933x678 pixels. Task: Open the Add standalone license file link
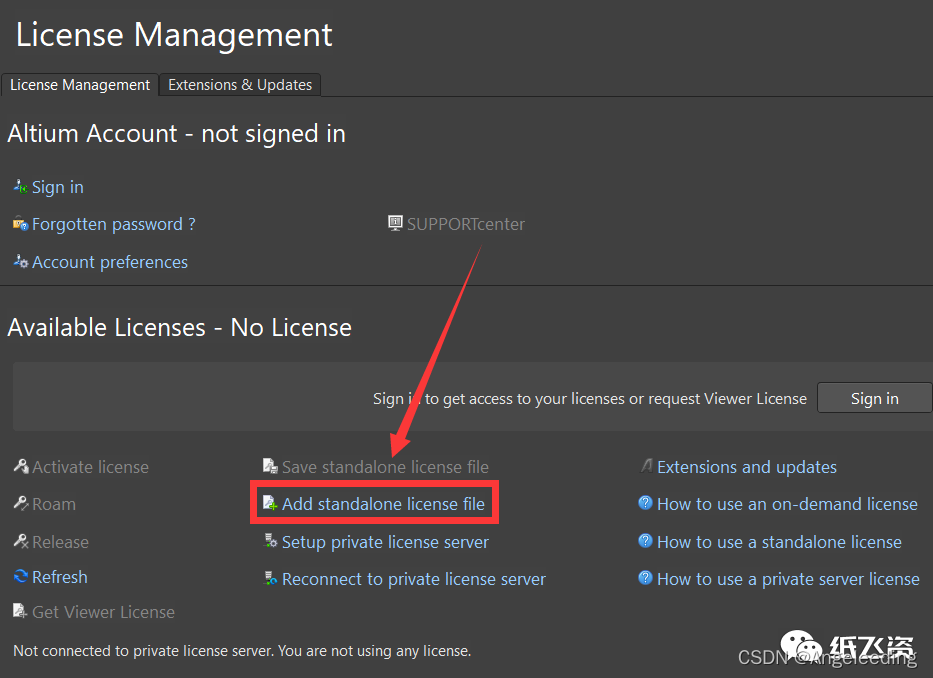coord(383,504)
